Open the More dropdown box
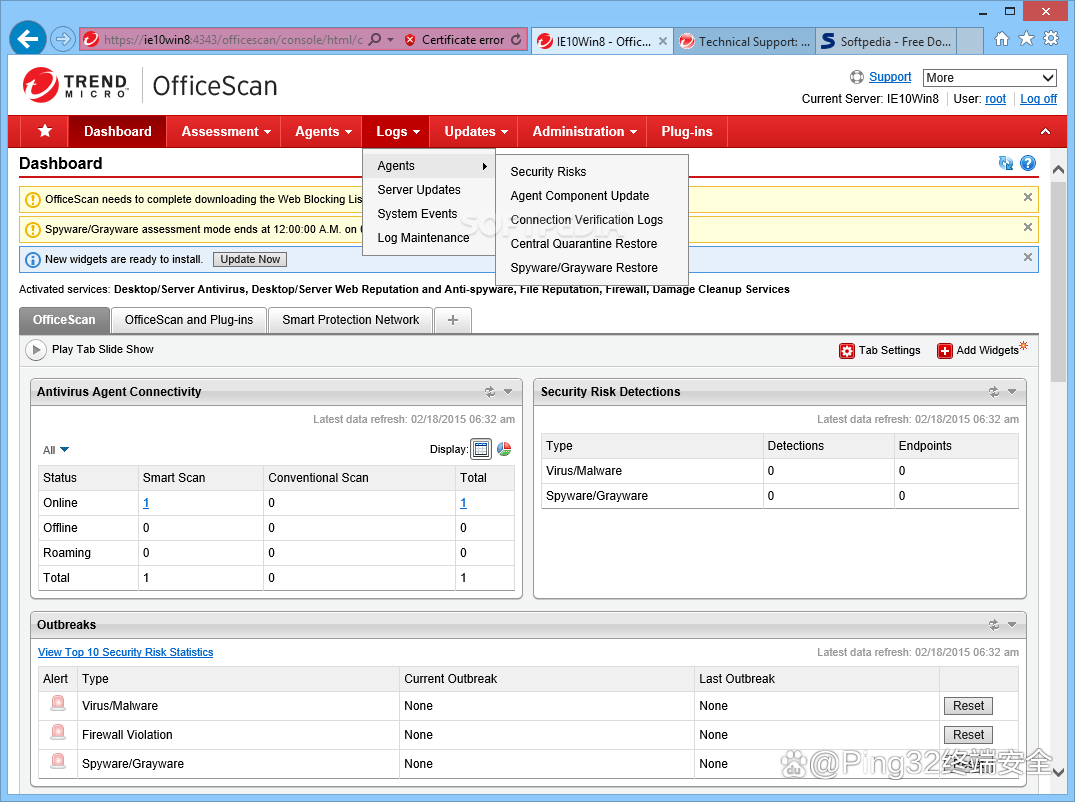The width and height of the screenshot is (1075, 802). point(989,77)
